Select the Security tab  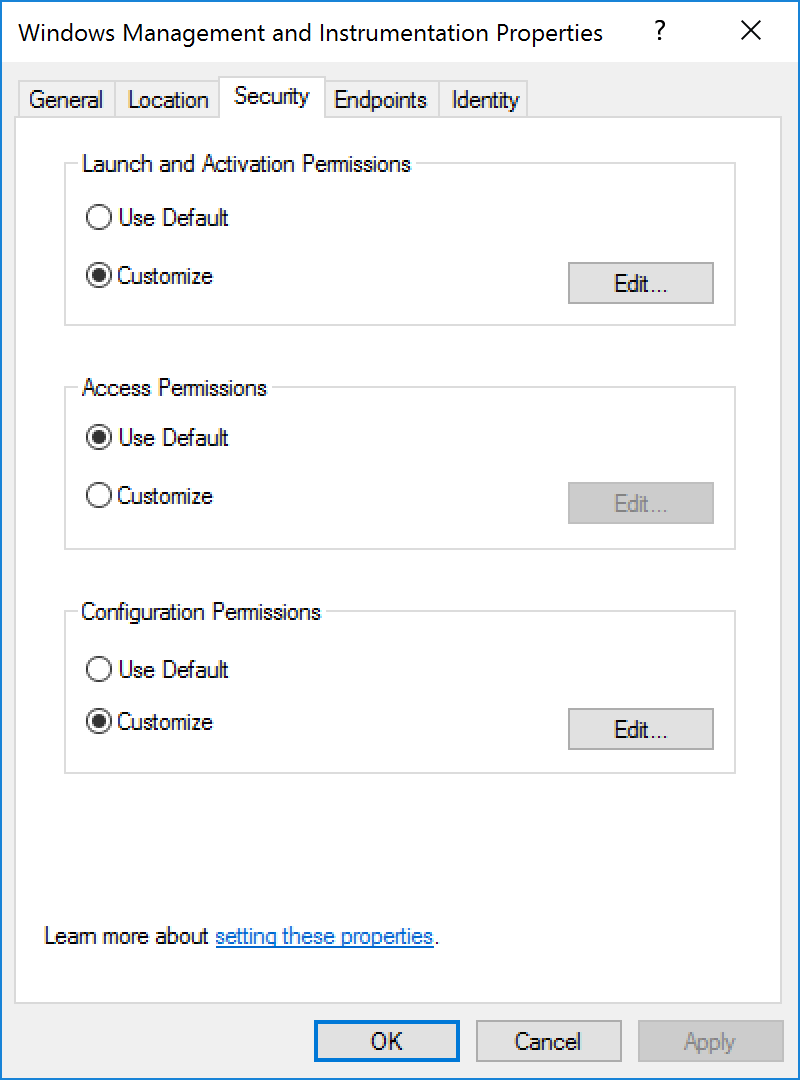[272, 97]
